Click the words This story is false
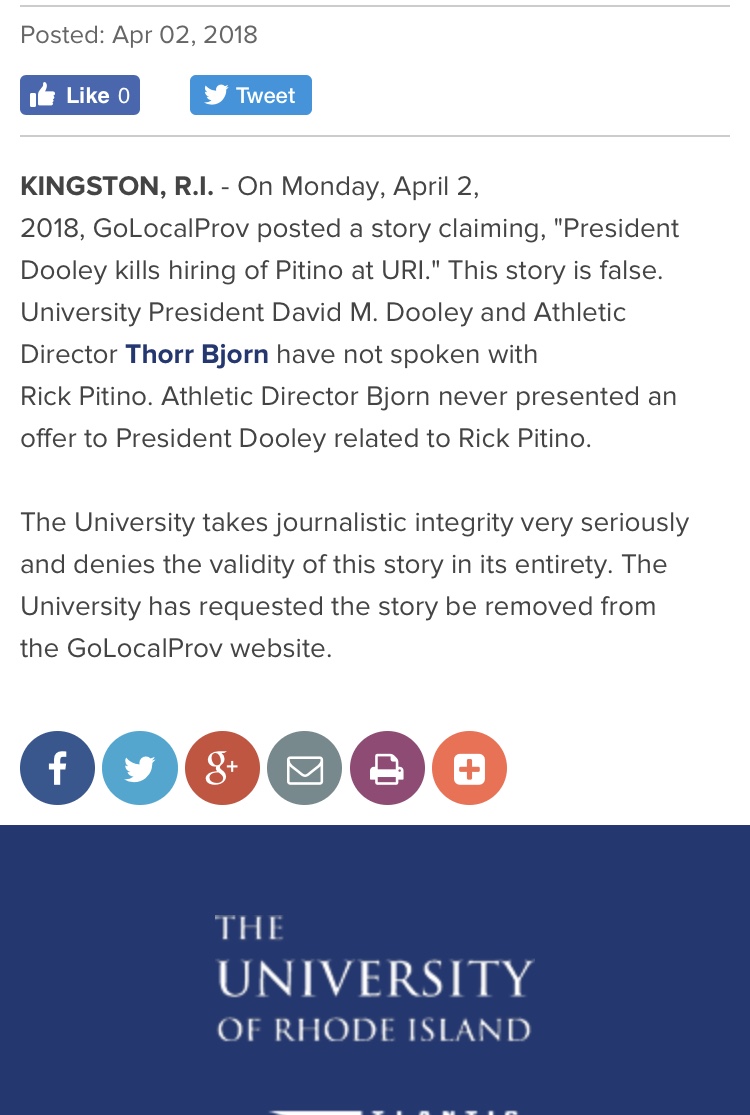The height and width of the screenshot is (1115, 750). [x=555, y=270]
